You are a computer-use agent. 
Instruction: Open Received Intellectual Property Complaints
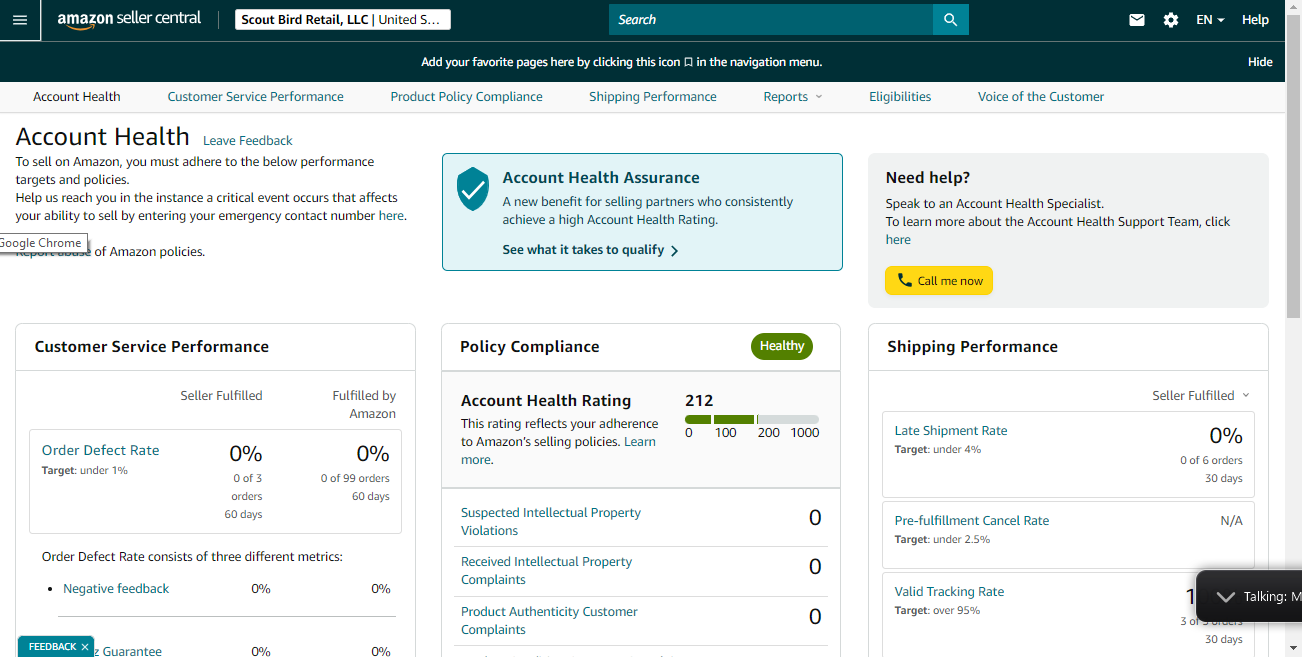[547, 571]
